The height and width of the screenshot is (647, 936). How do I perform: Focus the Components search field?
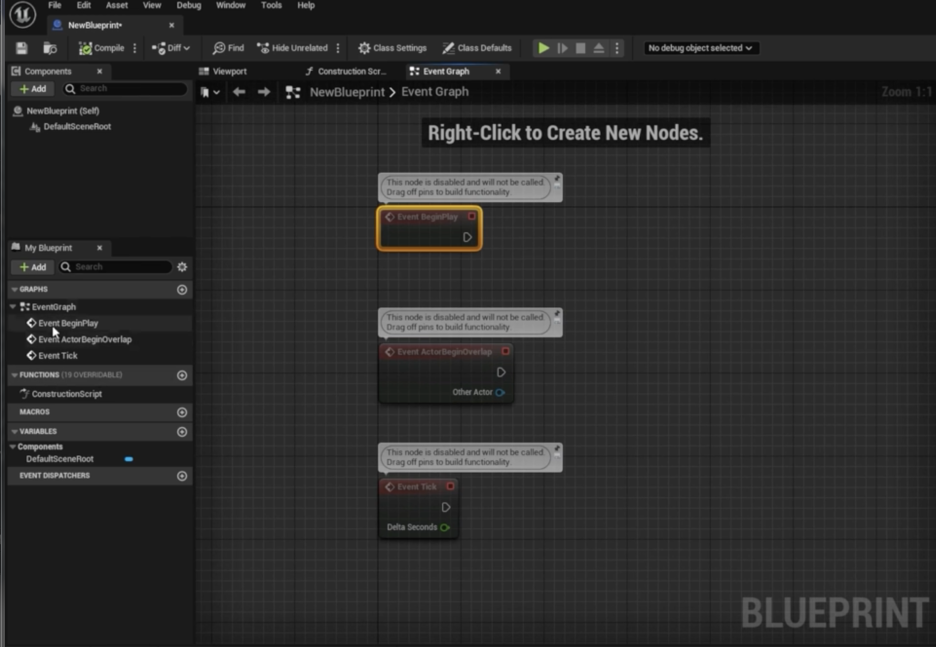point(125,89)
